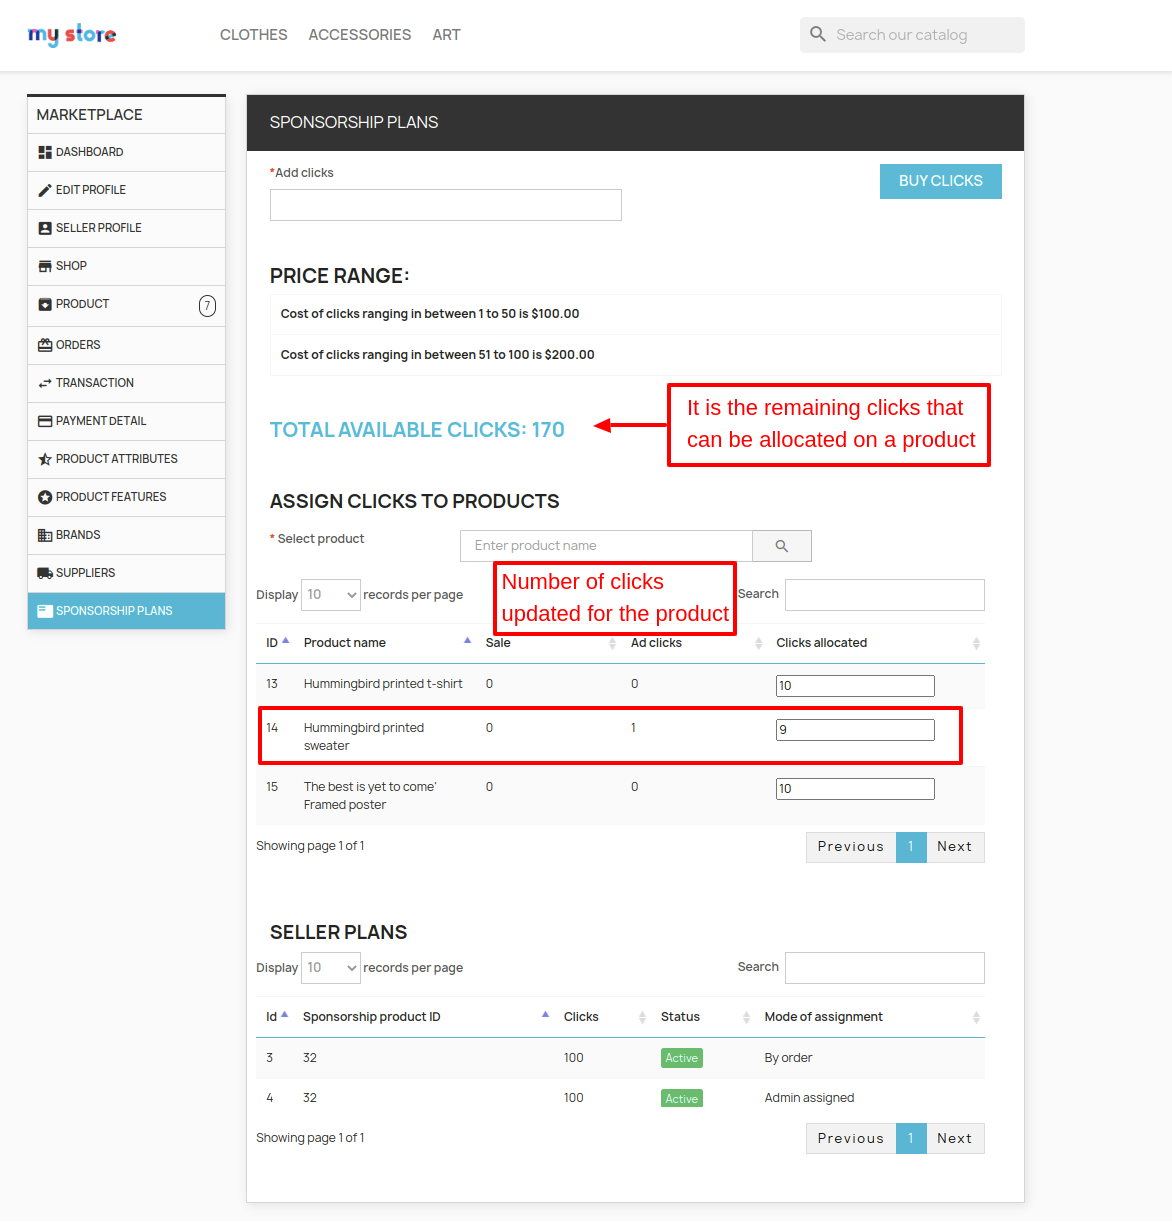
Task: Click 'By order' mode cell
Action: point(788,1058)
